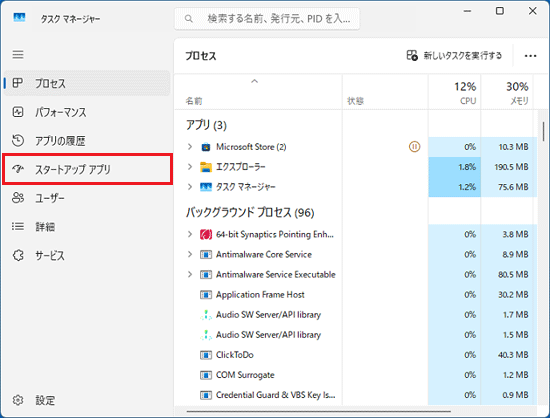Click the ClickToDo process icon
550x418 pixels.
coord(206,355)
